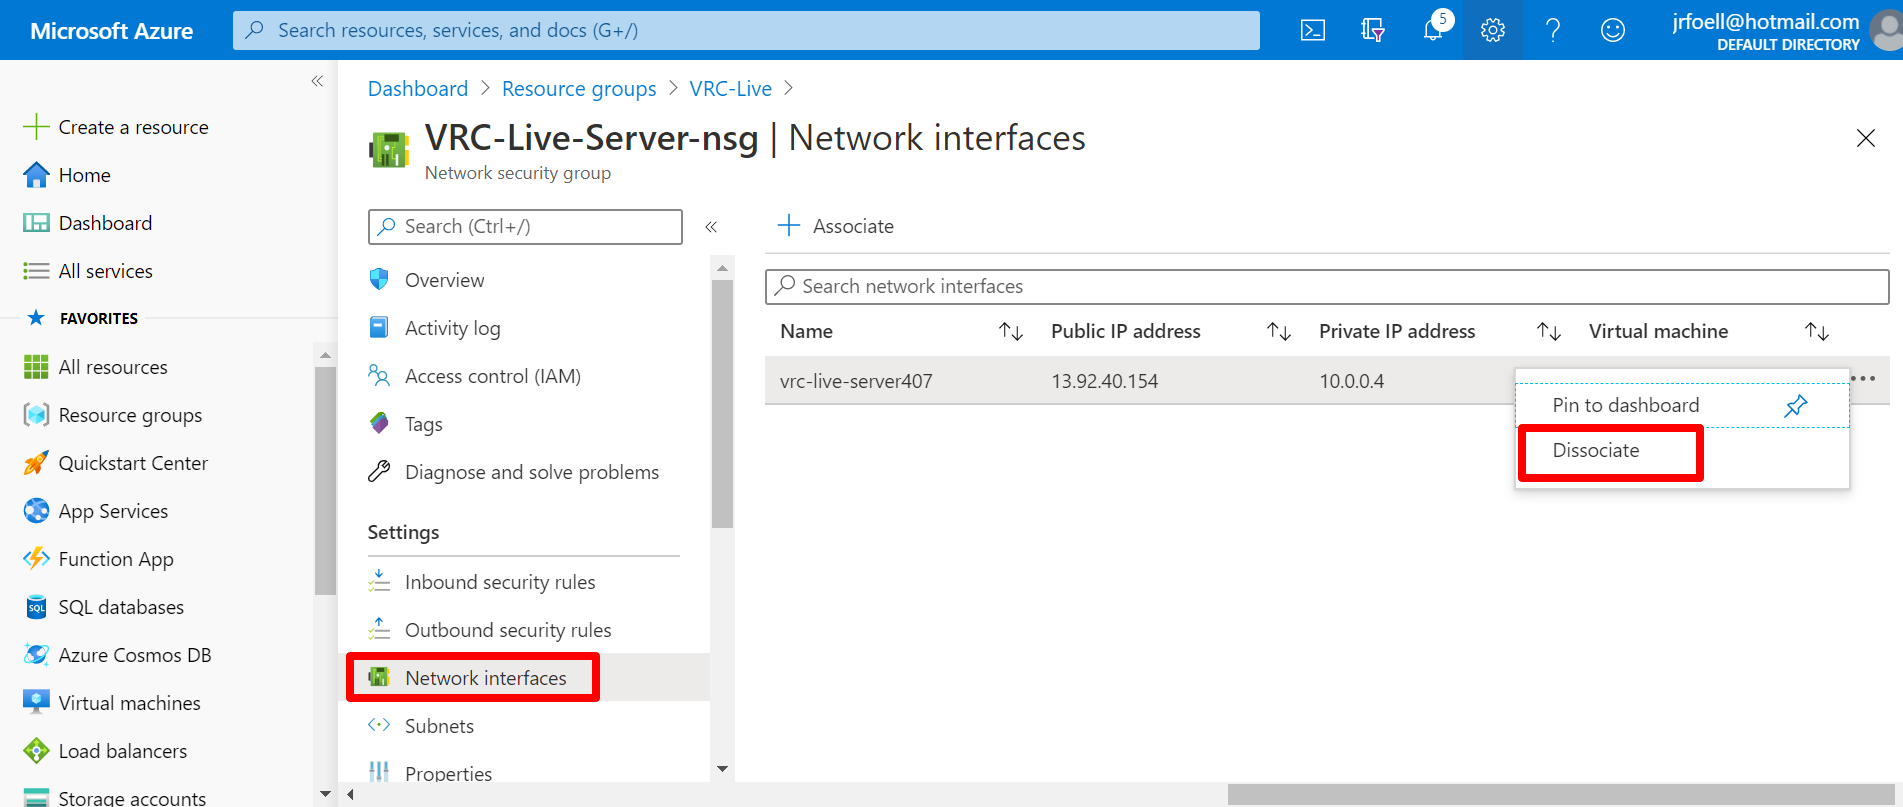
Task: Open Inbound security rules in Settings
Action: point(500,582)
